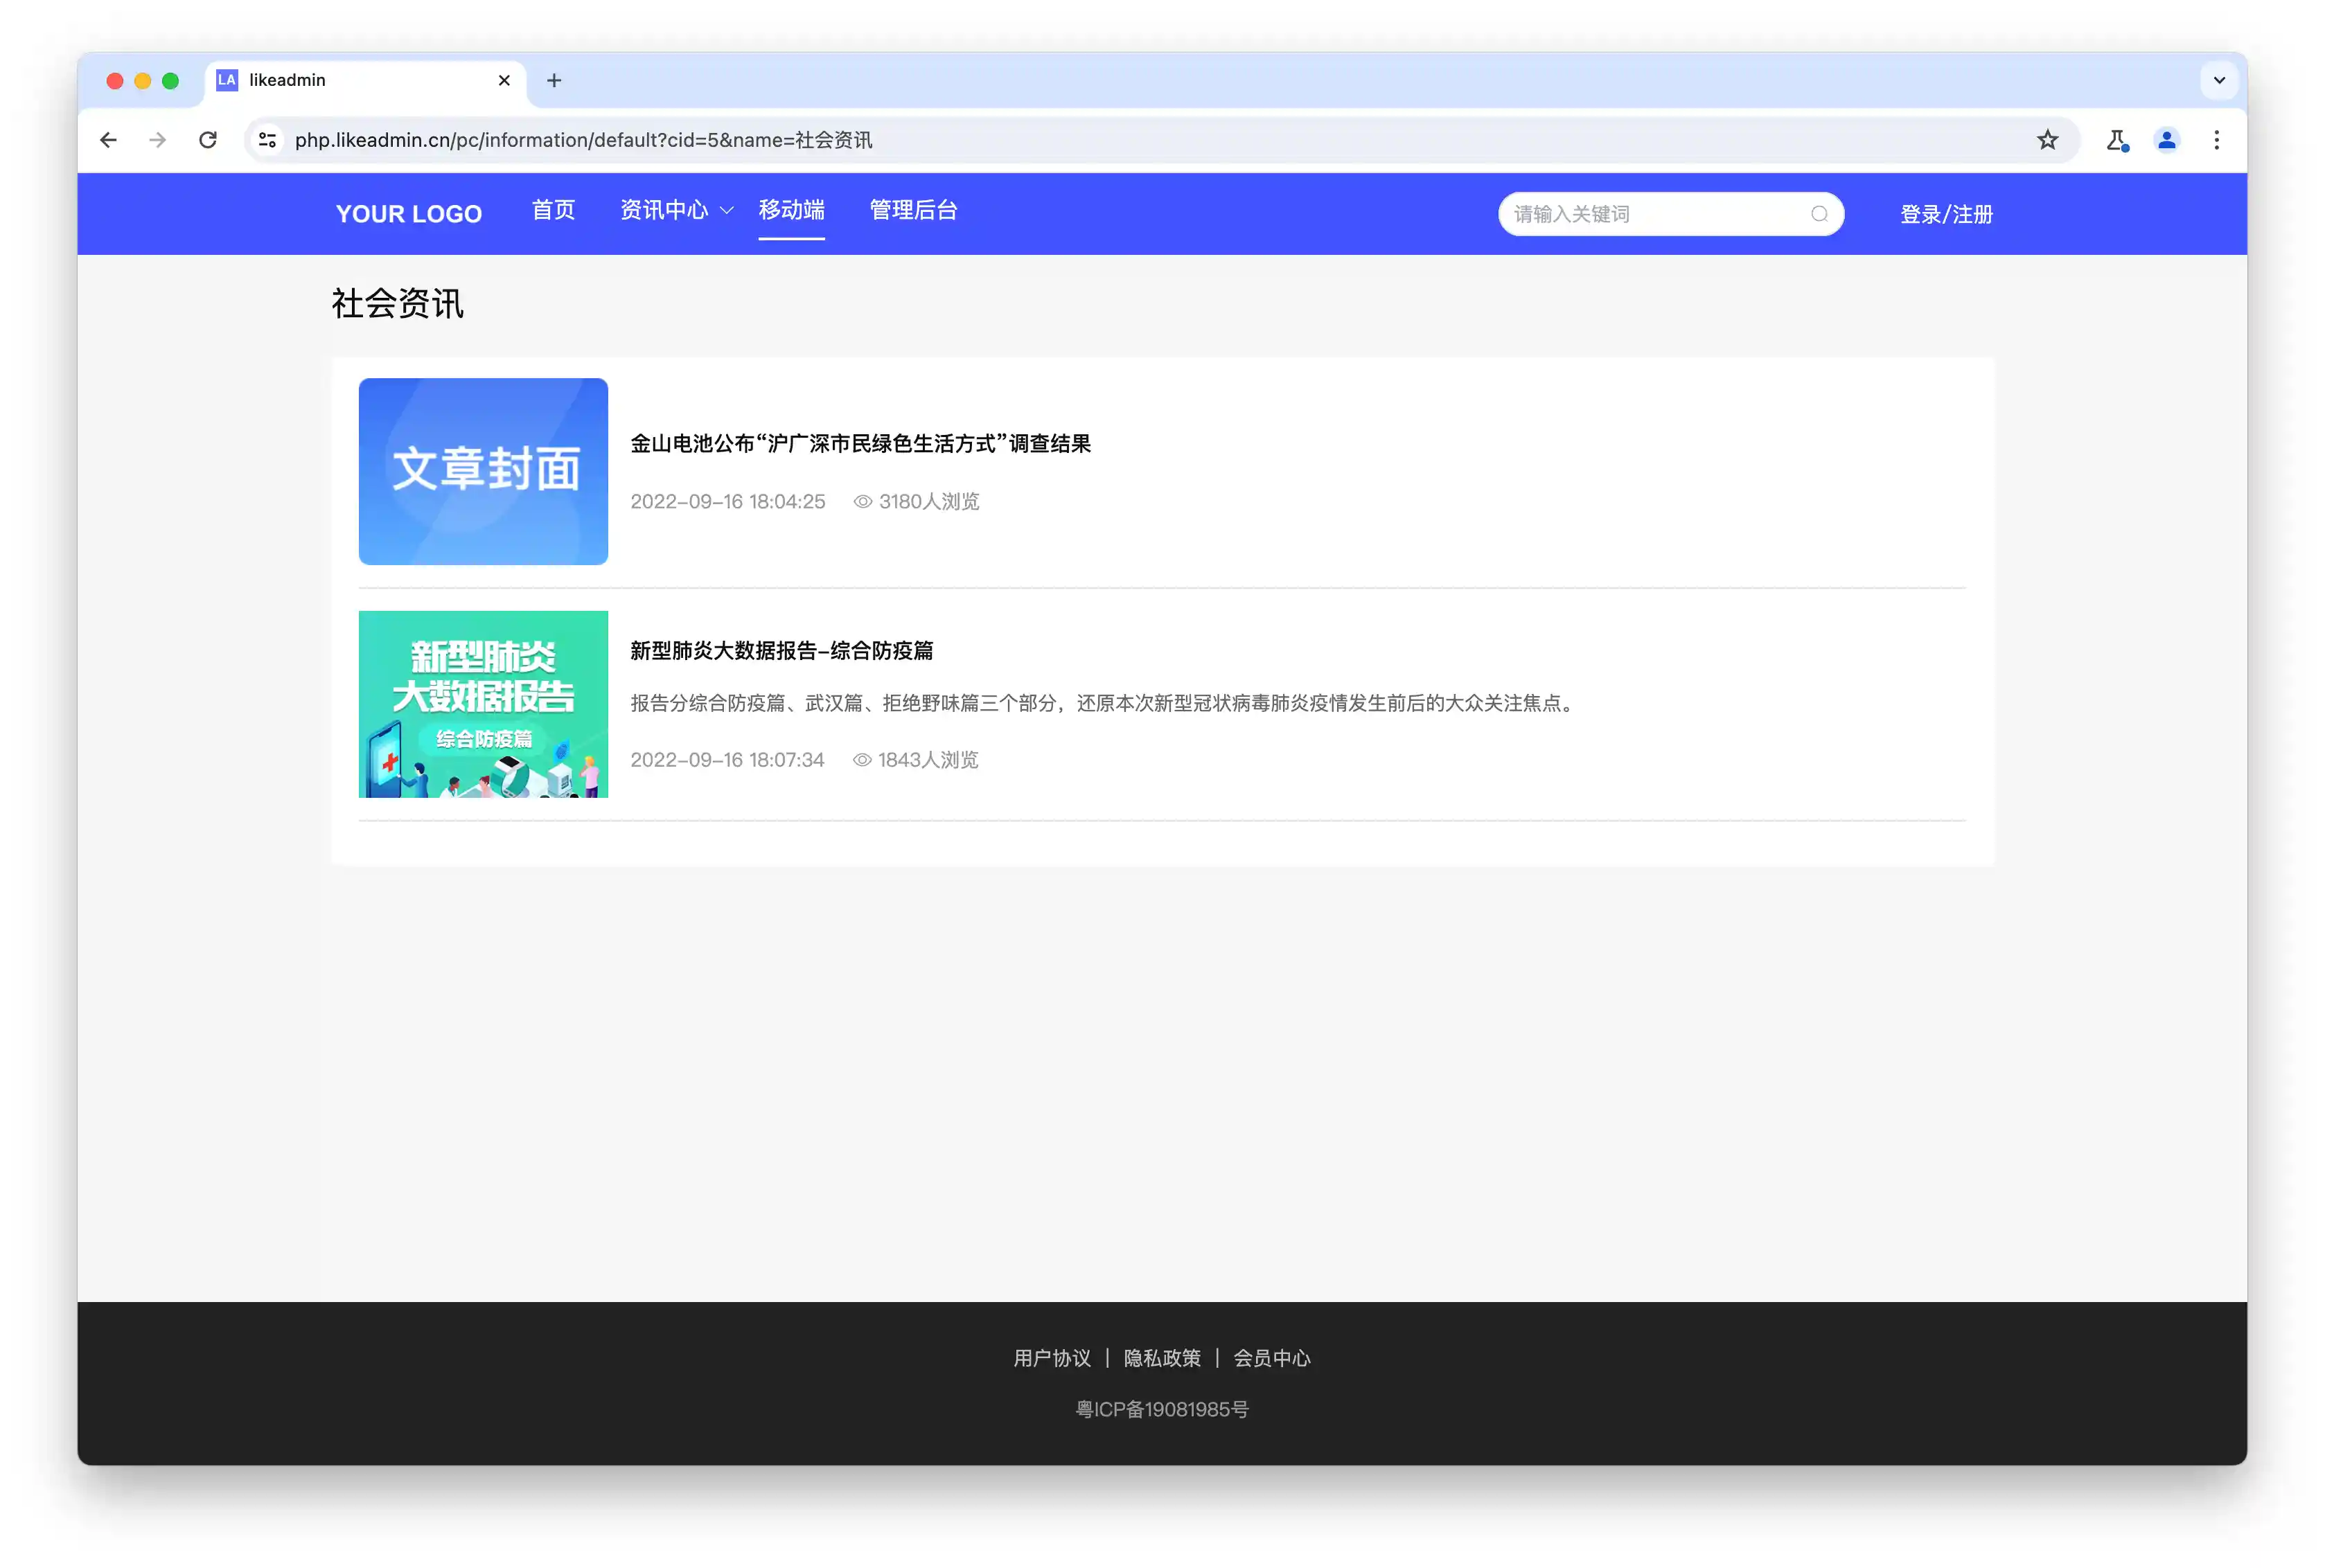Screen dimensions: 2325x1568
Task: Go back to previous page
Action: click(x=109, y=140)
